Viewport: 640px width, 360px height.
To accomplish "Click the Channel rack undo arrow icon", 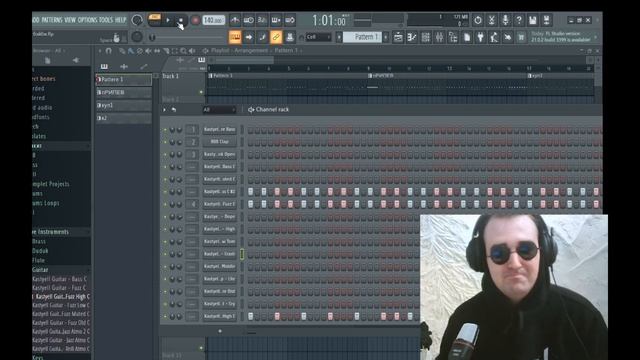I will click(173, 110).
